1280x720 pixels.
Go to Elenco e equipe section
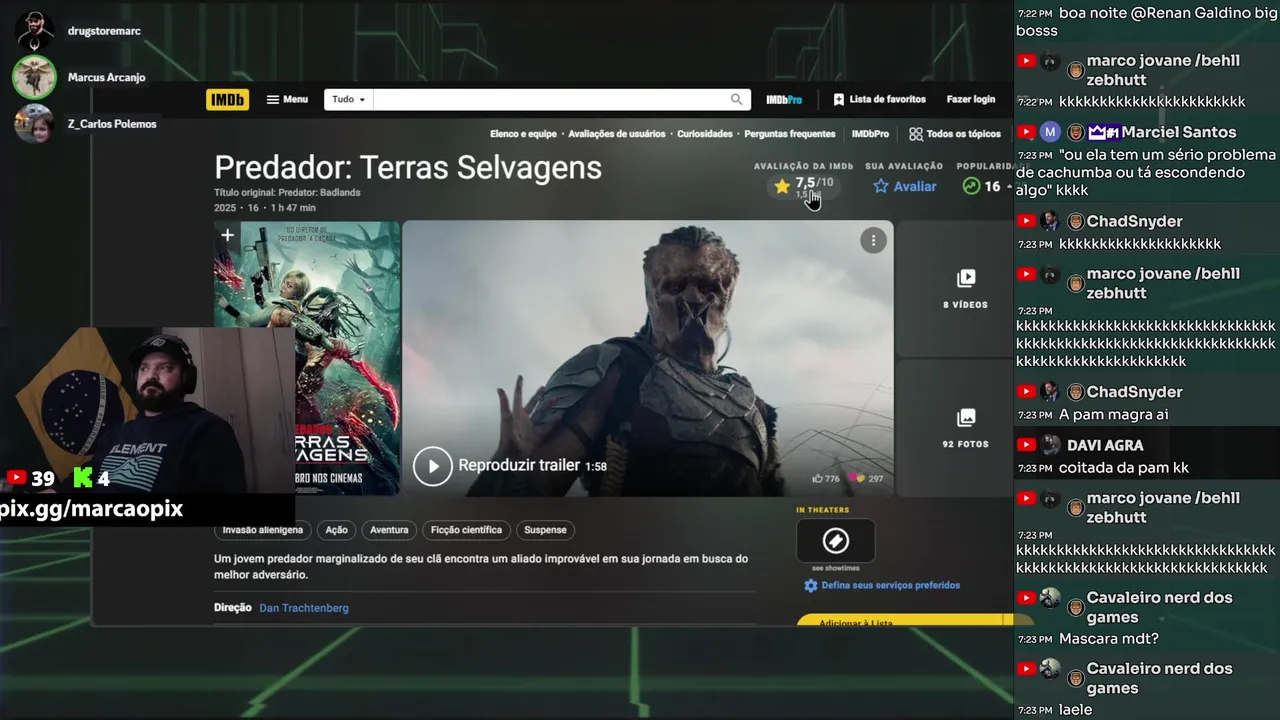[523, 134]
